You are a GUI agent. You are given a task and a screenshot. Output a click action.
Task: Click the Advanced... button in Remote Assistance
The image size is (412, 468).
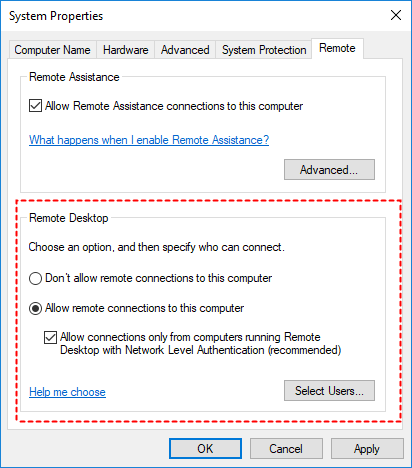point(329,170)
